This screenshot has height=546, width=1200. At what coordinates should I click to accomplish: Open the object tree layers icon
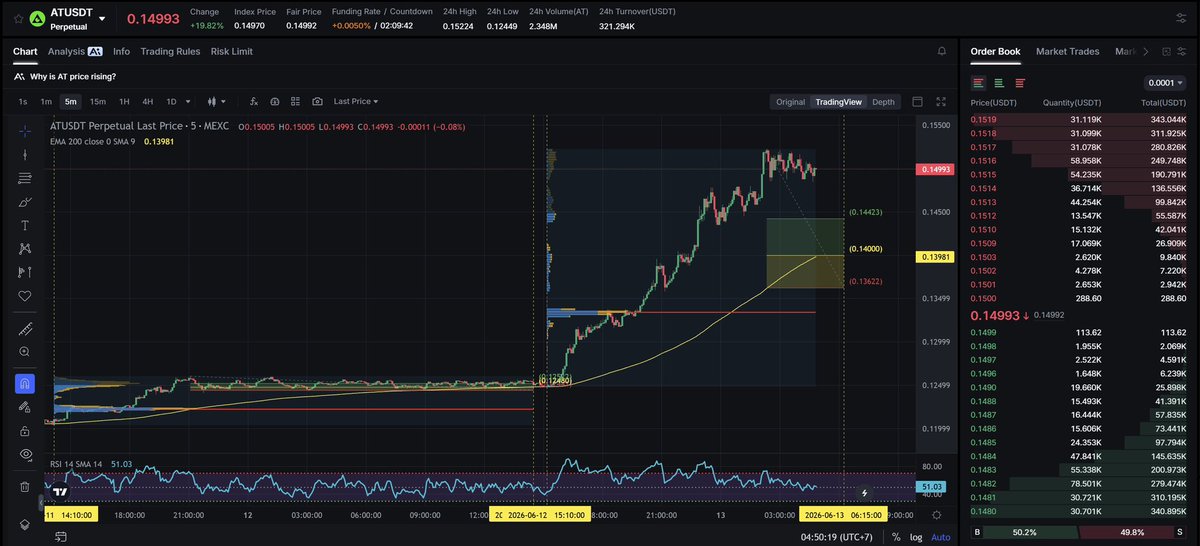coord(25,524)
